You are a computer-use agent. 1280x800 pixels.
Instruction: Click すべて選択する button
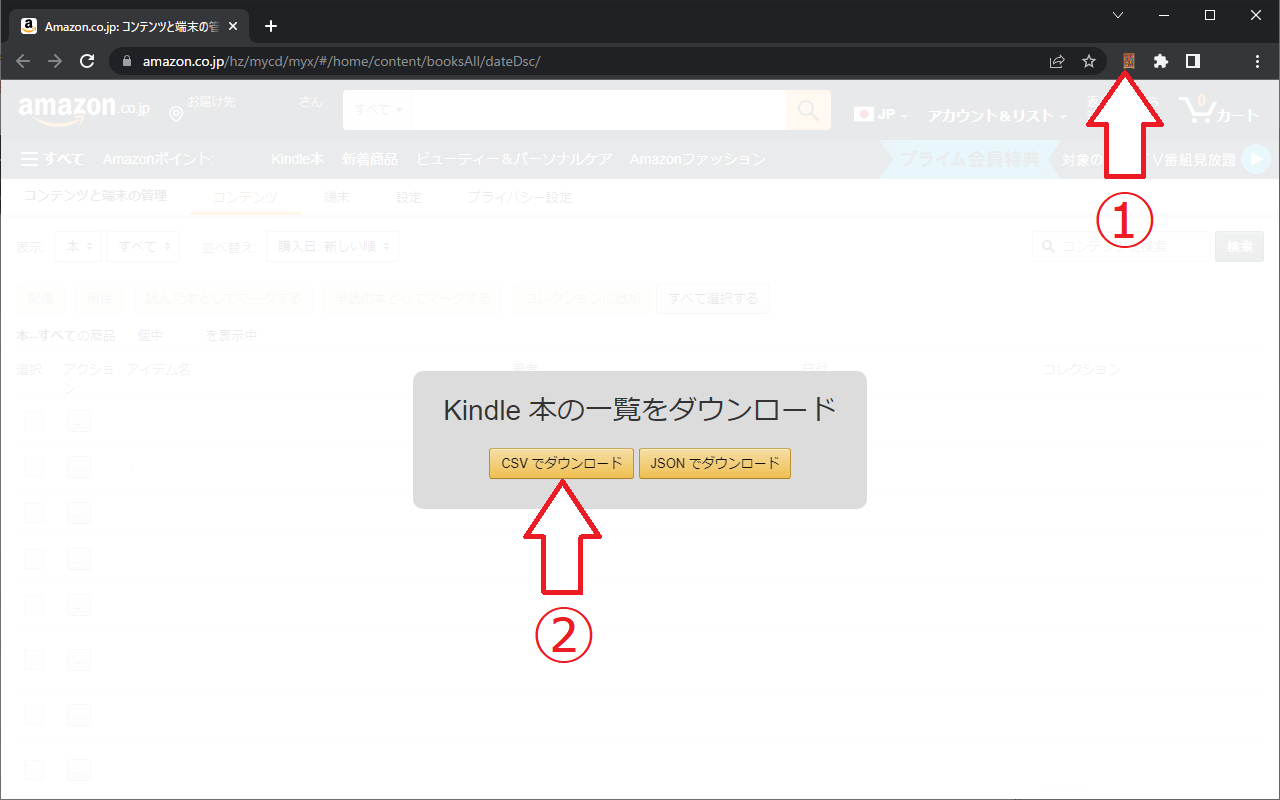713,298
